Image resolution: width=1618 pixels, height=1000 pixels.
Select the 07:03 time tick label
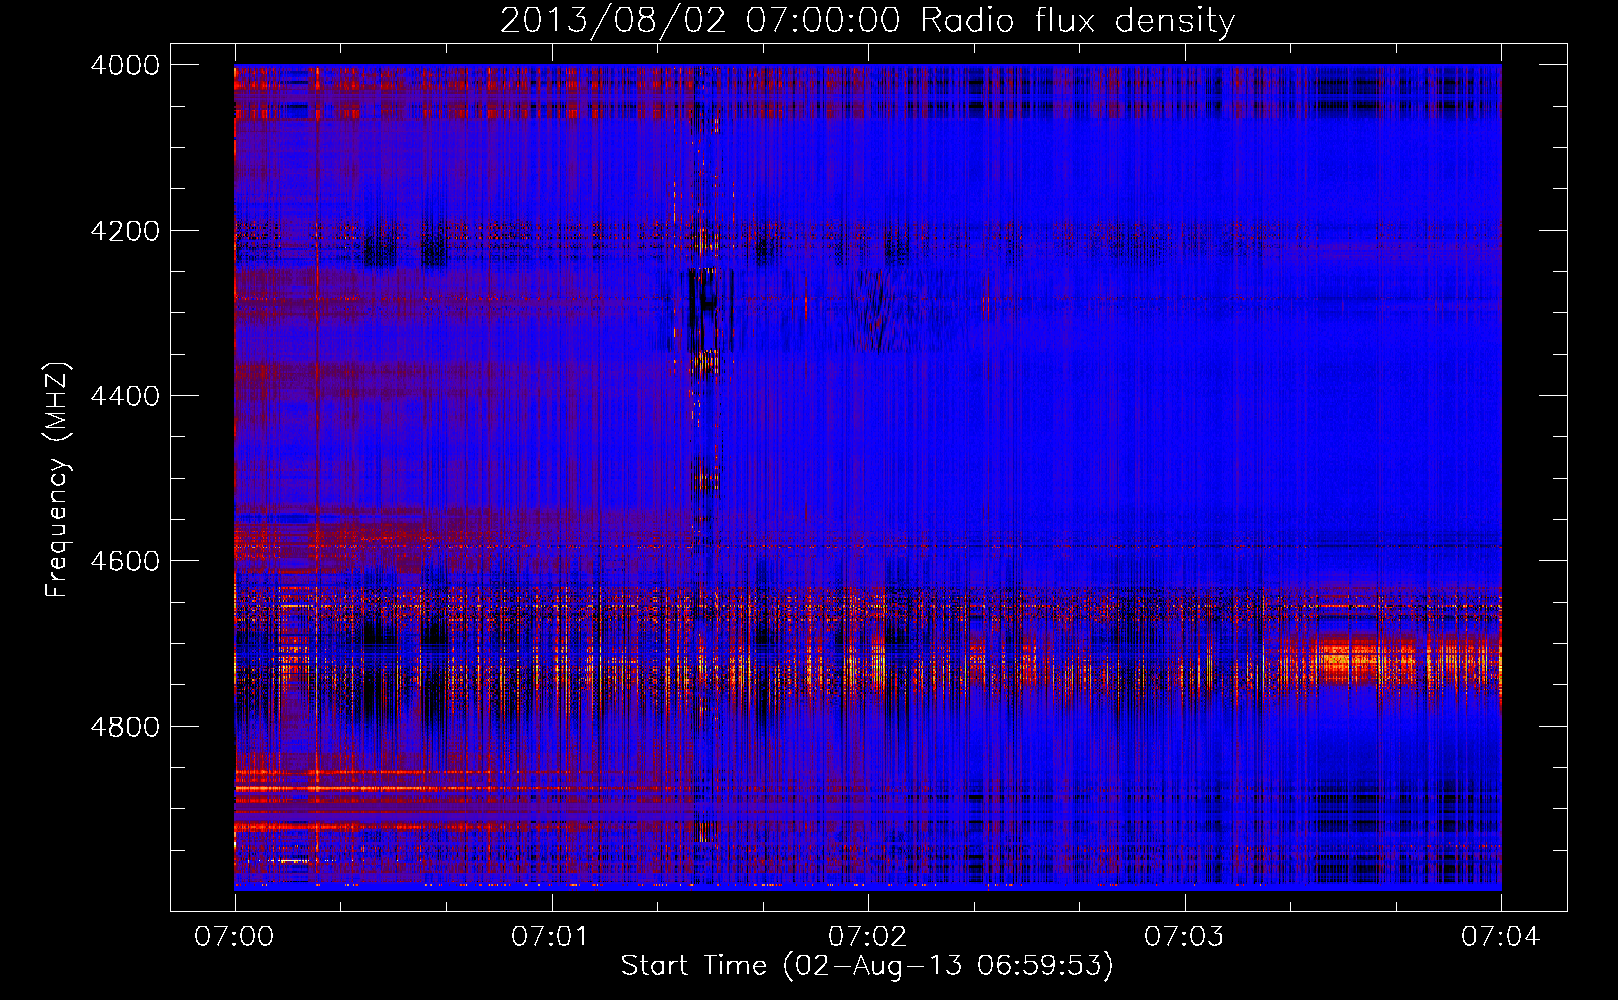(1184, 937)
